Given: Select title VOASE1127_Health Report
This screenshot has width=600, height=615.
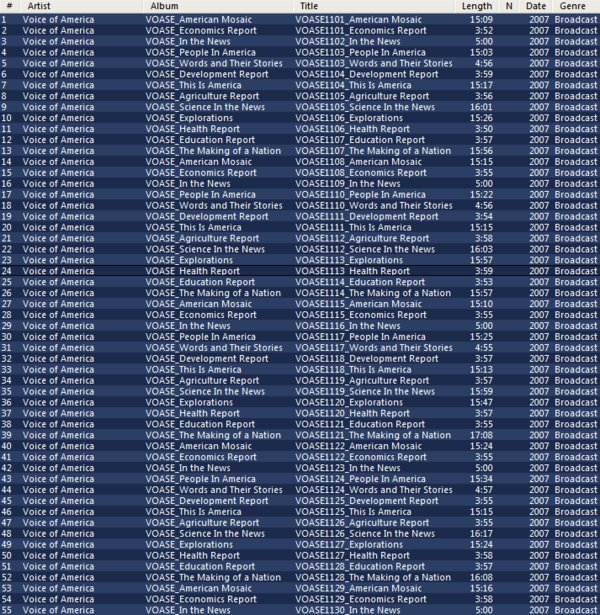Looking at the screenshot, I should 353,556.
